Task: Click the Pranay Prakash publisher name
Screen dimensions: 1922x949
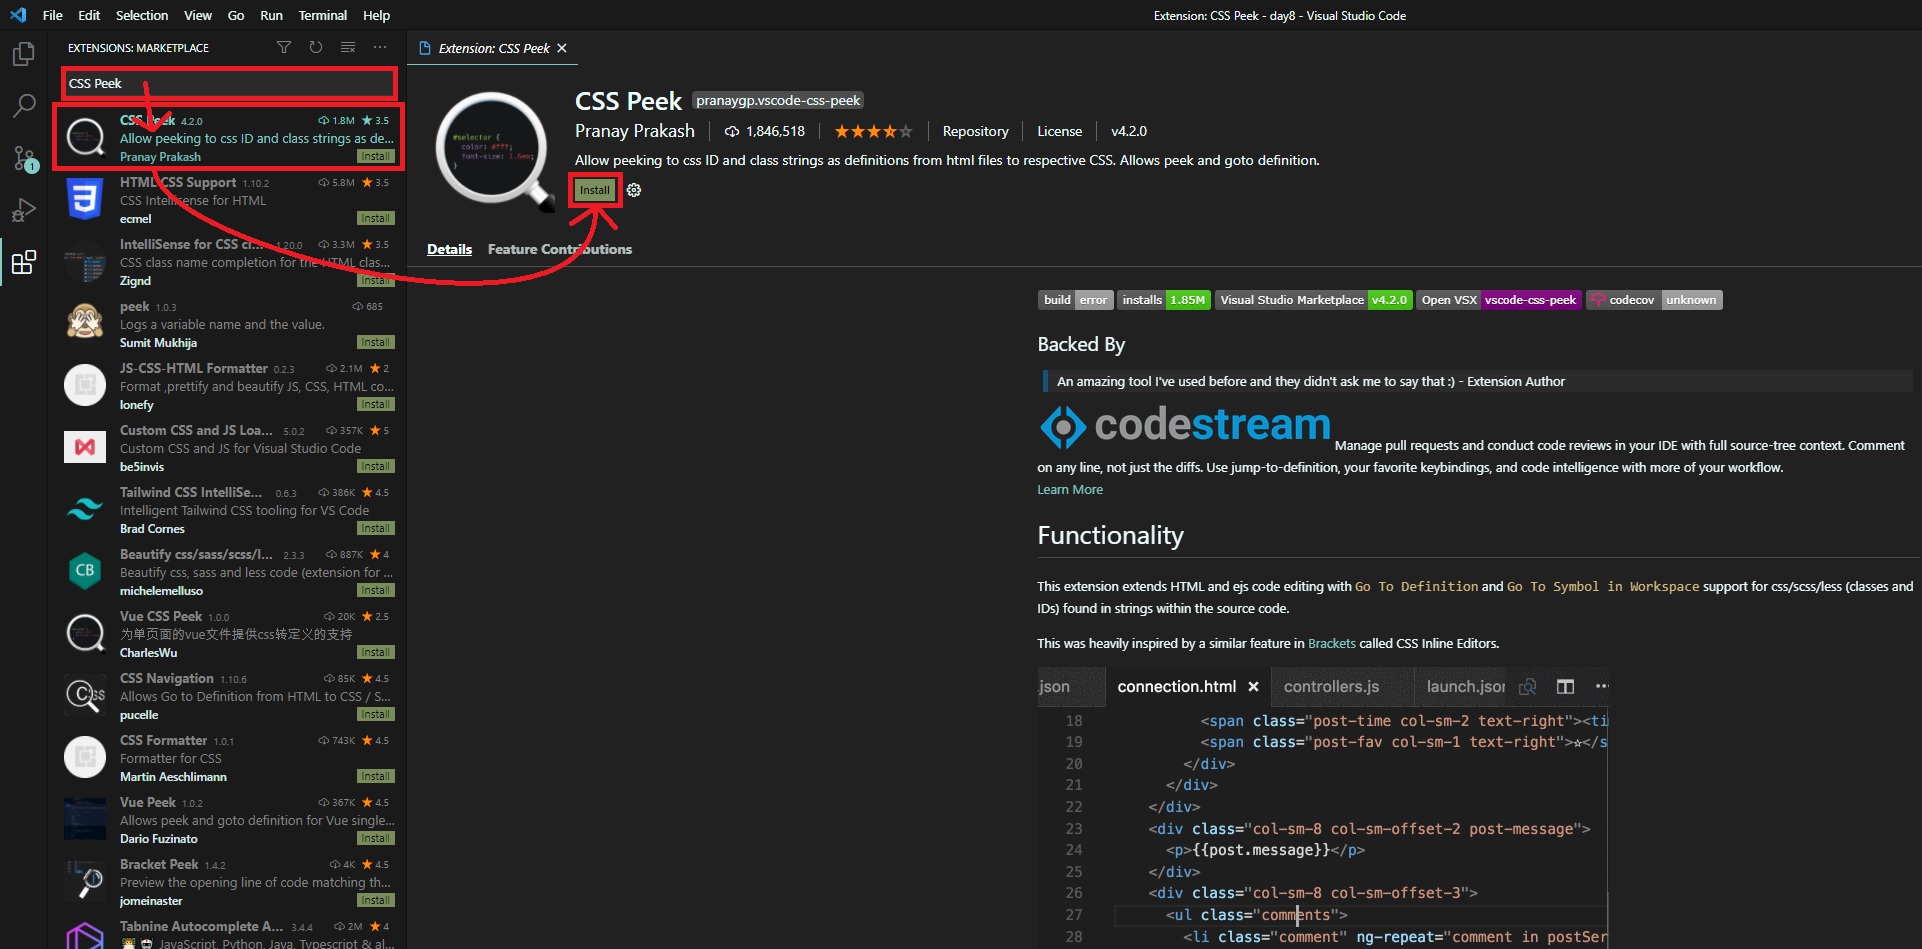Action: click(635, 131)
